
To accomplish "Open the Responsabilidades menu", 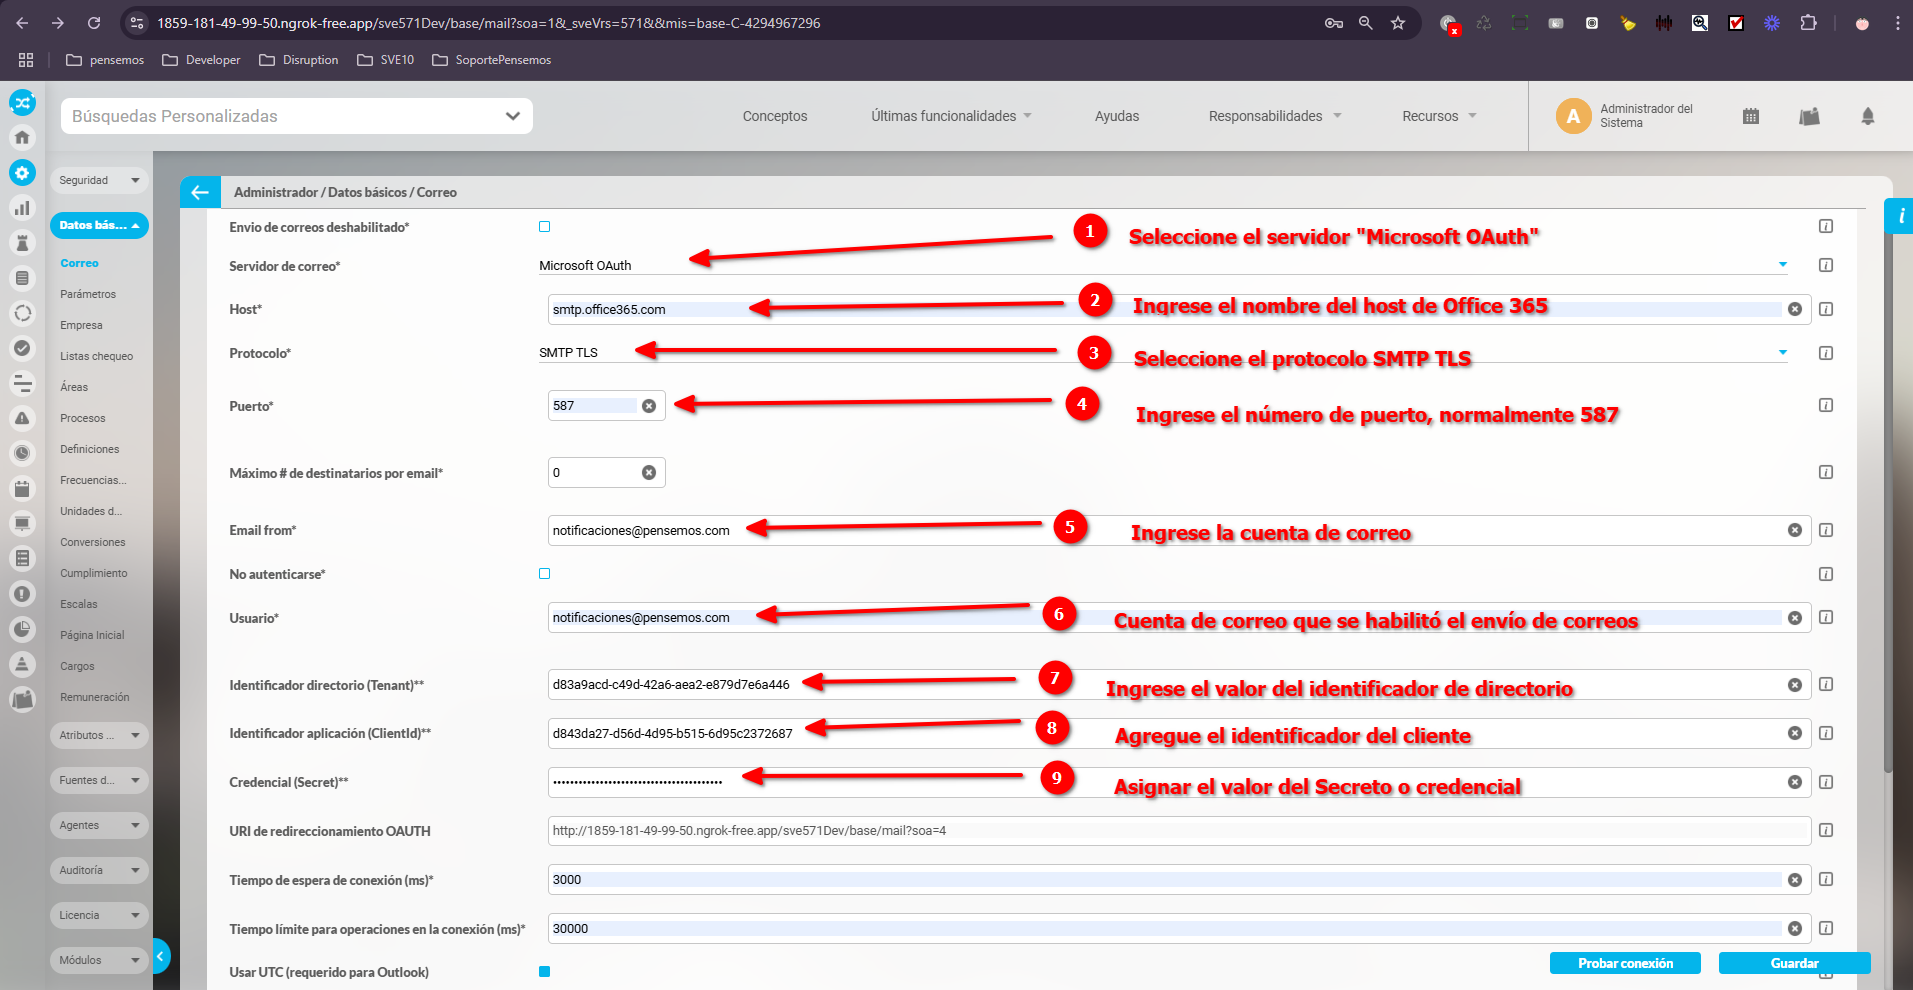I will (1274, 116).
